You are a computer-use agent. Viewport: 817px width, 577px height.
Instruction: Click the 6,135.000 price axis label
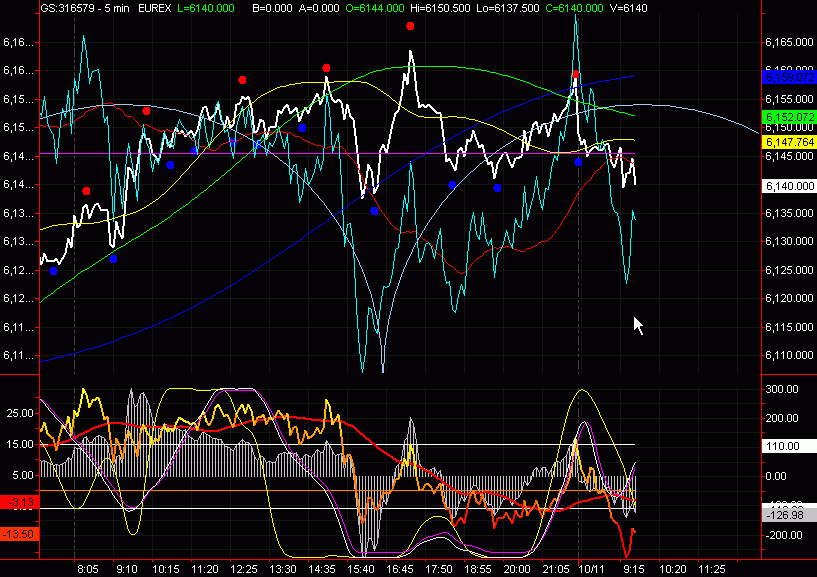tap(789, 213)
